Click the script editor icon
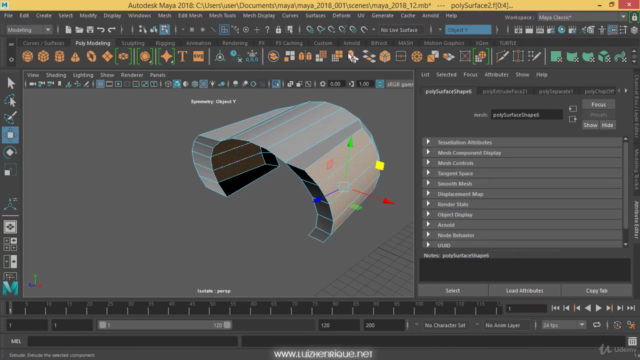The height and width of the screenshot is (360, 640). coord(632,341)
